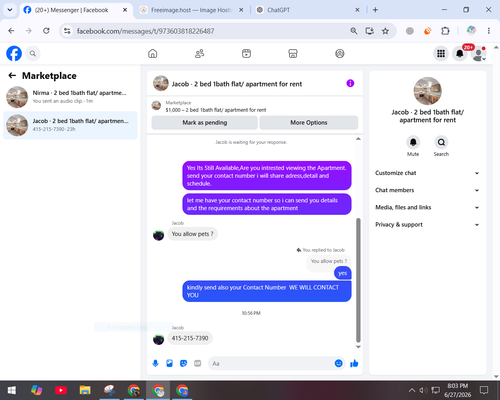
Task: Click the site information icon in address bar
Action: tap(67, 31)
